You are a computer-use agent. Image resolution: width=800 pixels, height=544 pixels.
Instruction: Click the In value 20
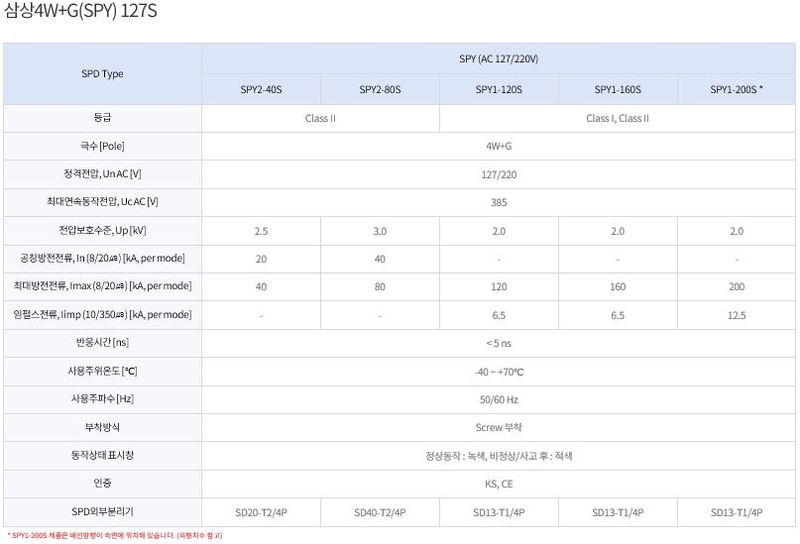pos(261,259)
